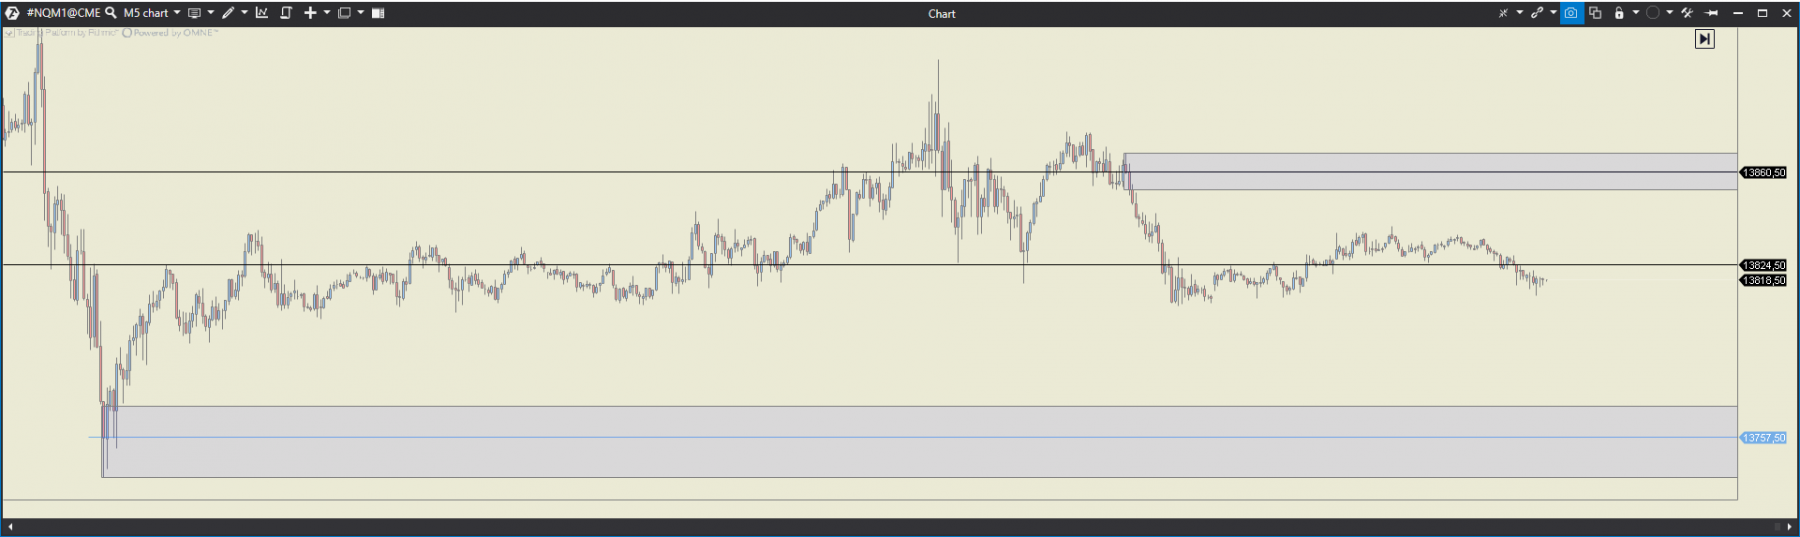Click the camera screenshot button
This screenshot has width=1800, height=537.
point(1572,13)
